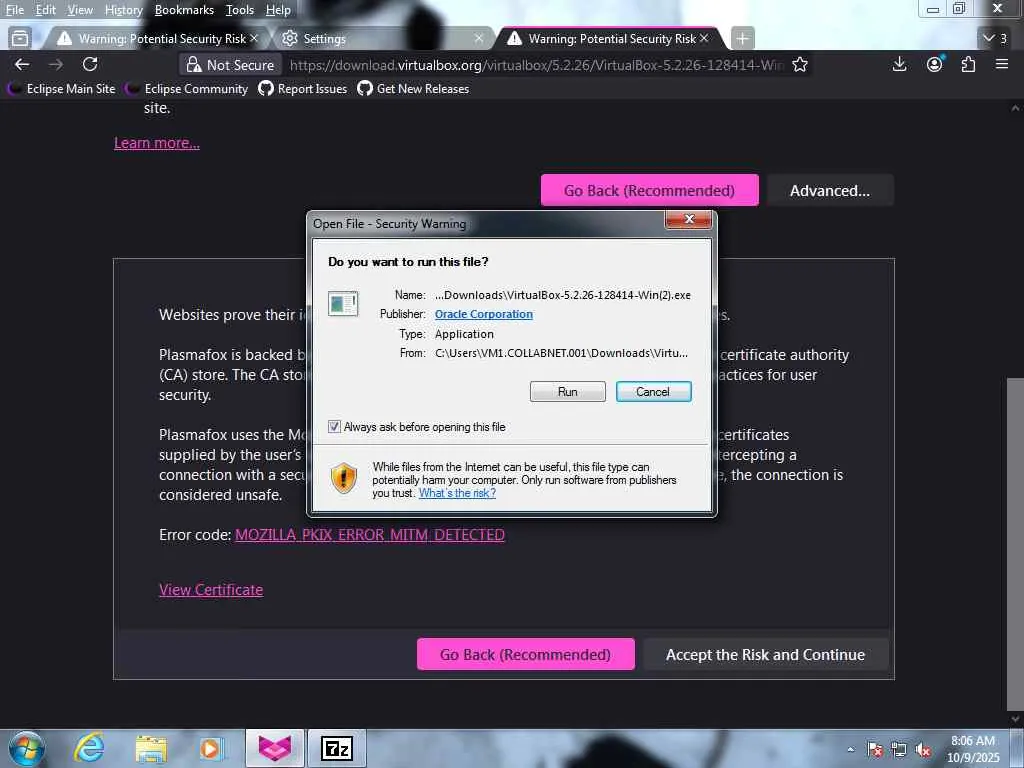This screenshot has width=1024, height=768.
Task: Open the History menu
Action: pos(123,10)
